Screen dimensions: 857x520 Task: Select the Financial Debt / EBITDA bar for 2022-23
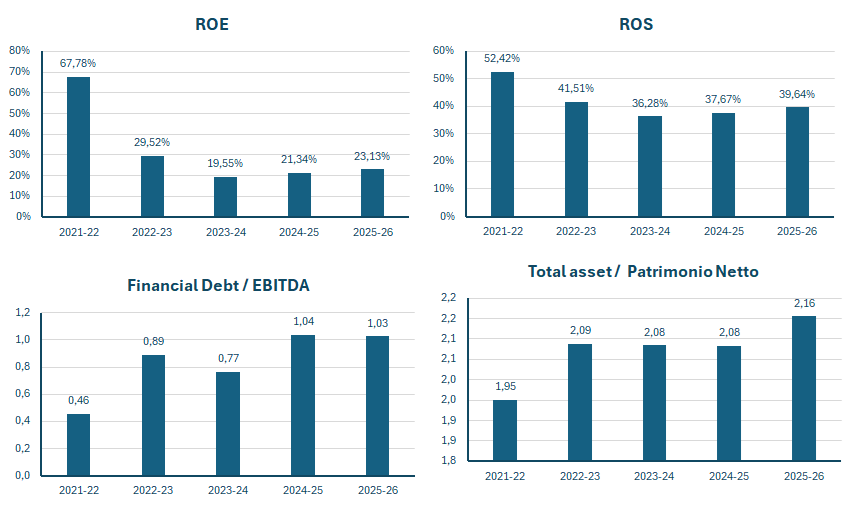pos(154,416)
